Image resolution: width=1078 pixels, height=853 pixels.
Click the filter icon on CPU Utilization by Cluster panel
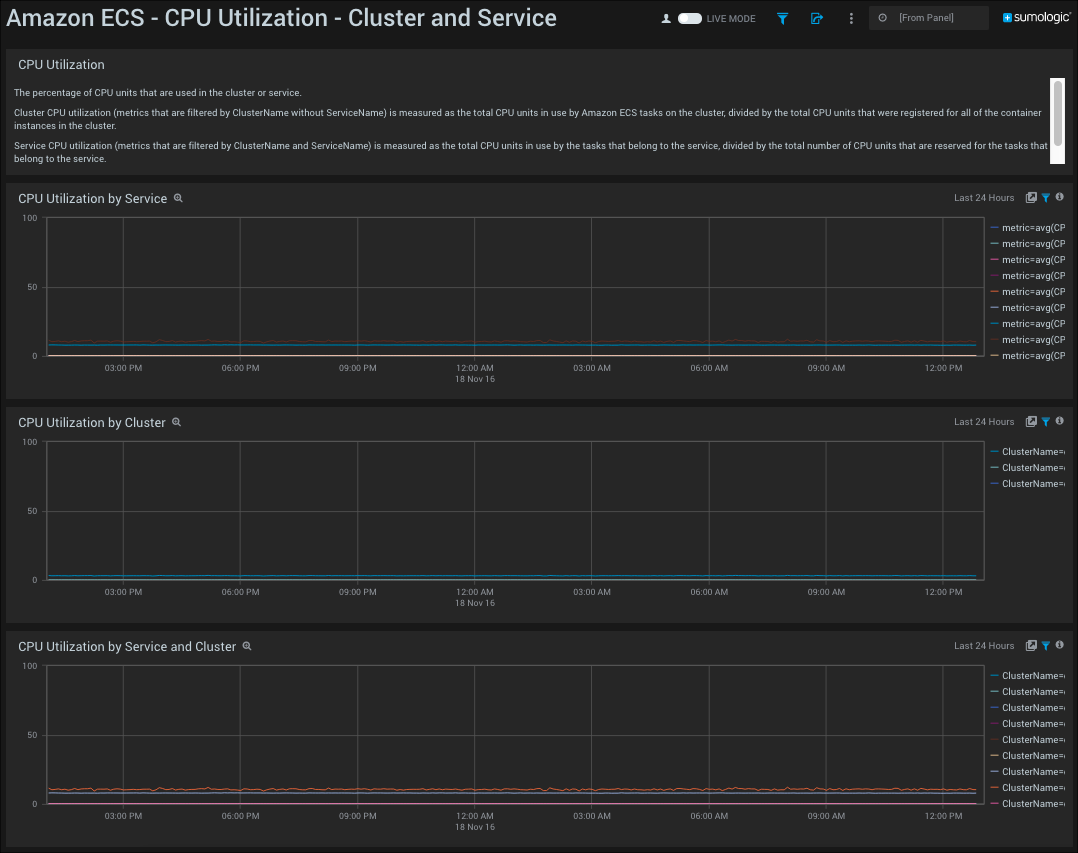pos(1046,421)
